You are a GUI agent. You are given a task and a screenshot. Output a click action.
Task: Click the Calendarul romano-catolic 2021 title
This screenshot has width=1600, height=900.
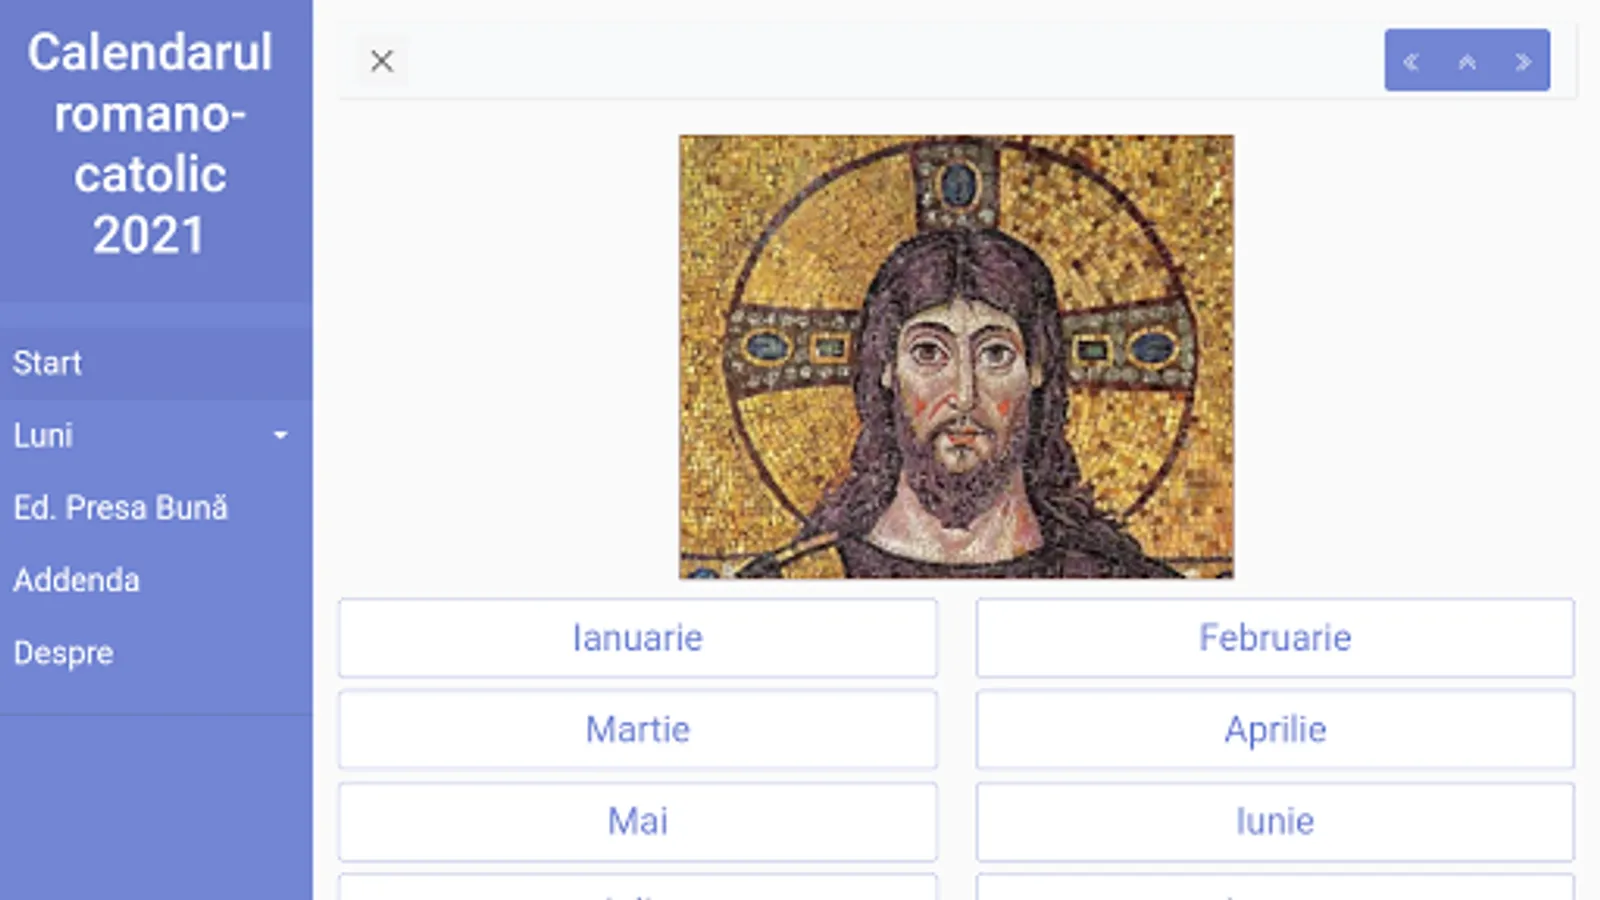[x=150, y=143]
